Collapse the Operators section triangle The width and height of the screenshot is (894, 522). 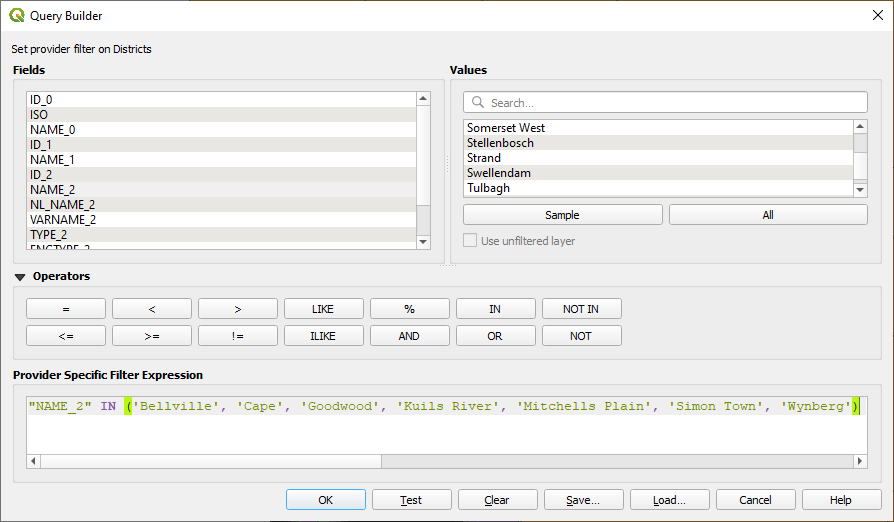20,277
